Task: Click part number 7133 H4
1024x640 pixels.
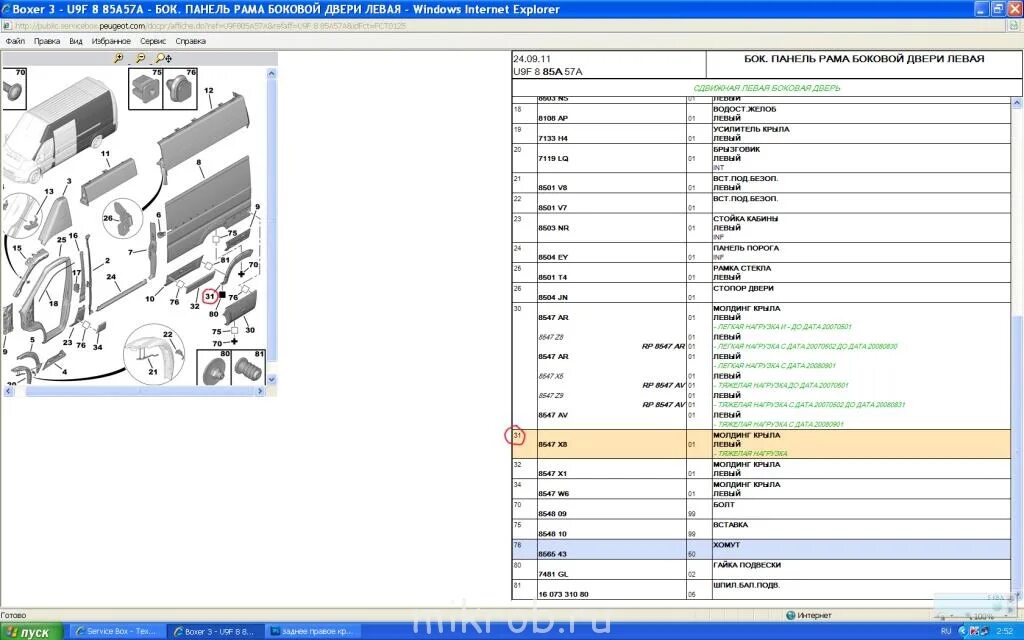Action: tap(552, 138)
